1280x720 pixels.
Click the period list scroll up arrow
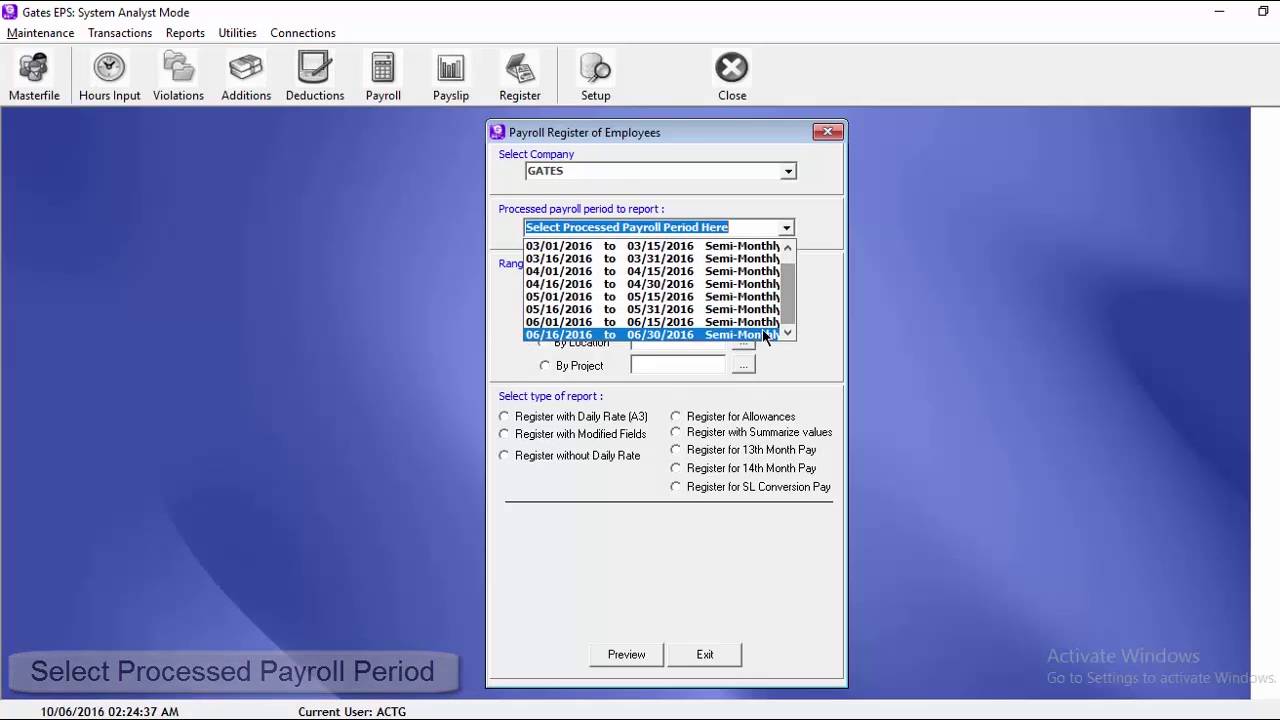[x=788, y=247]
